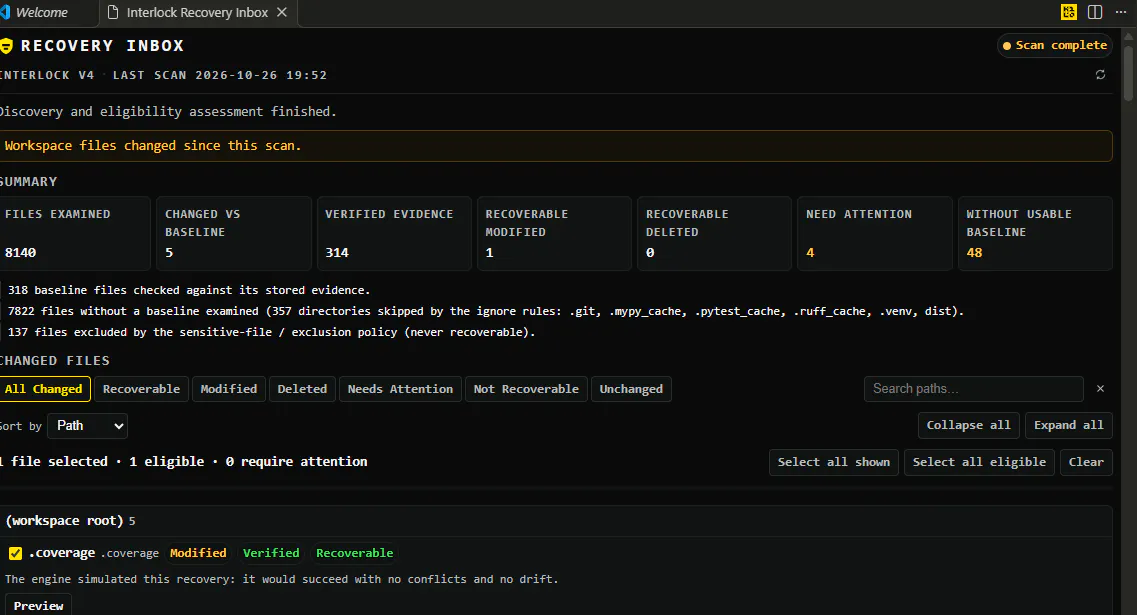Click the Files Examined 8140 card
This screenshot has height=615, width=1137.
[x=74, y=234]
